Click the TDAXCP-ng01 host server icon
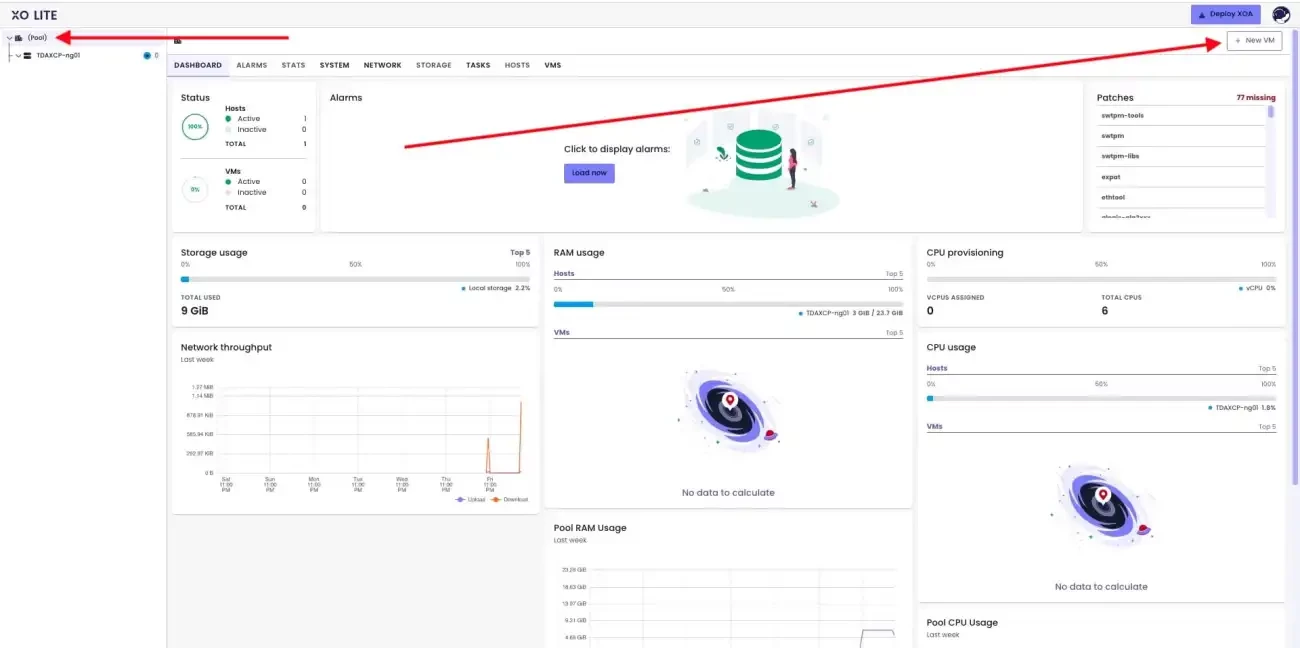This screenshot has width=1300, height=648. pos(27,56)
